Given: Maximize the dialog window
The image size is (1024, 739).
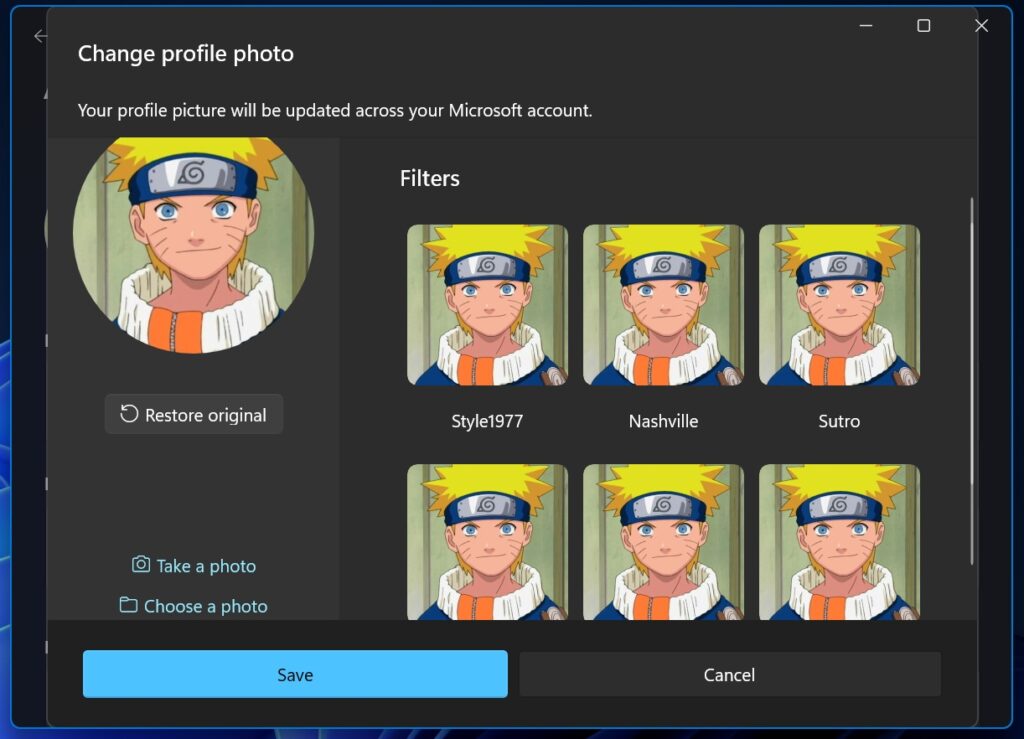Looking at the screenshot, I should (922, 26).
